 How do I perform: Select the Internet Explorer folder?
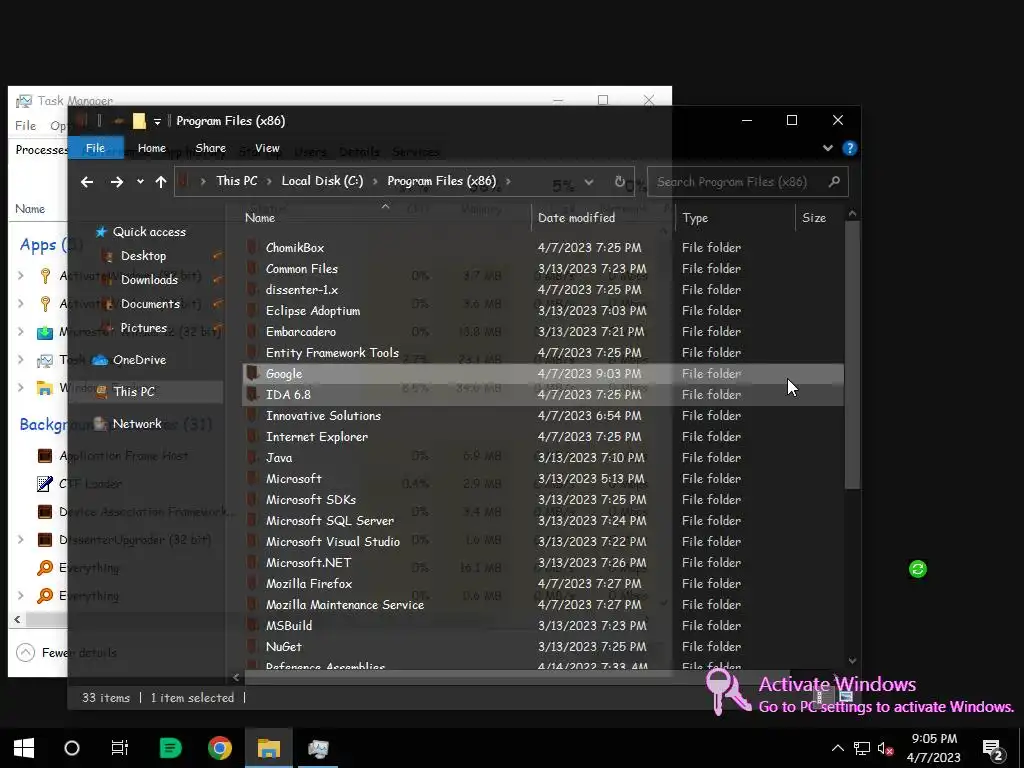317,436
